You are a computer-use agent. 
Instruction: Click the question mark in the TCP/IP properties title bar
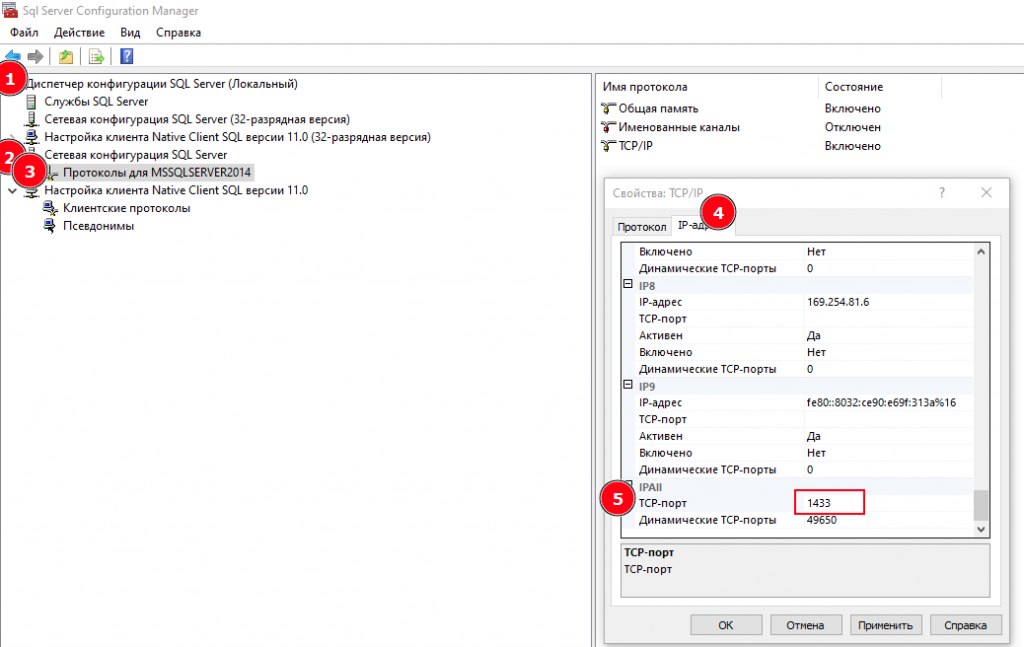942,193
